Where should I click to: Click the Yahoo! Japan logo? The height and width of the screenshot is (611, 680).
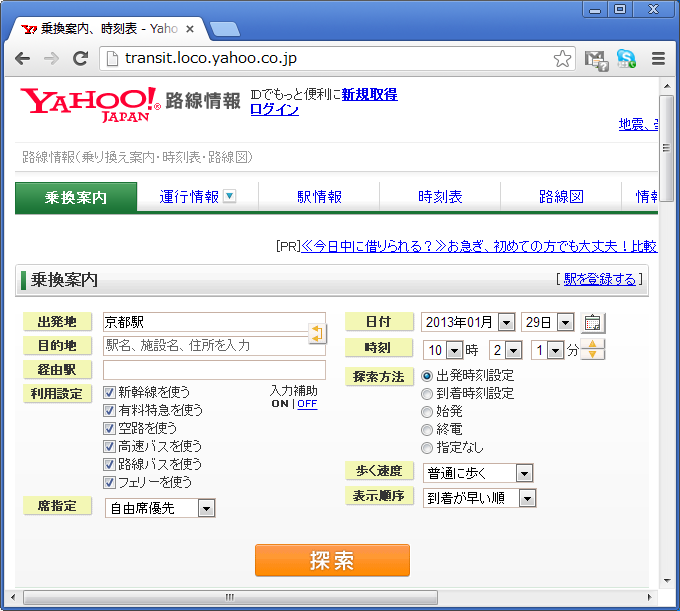[90, 103]
